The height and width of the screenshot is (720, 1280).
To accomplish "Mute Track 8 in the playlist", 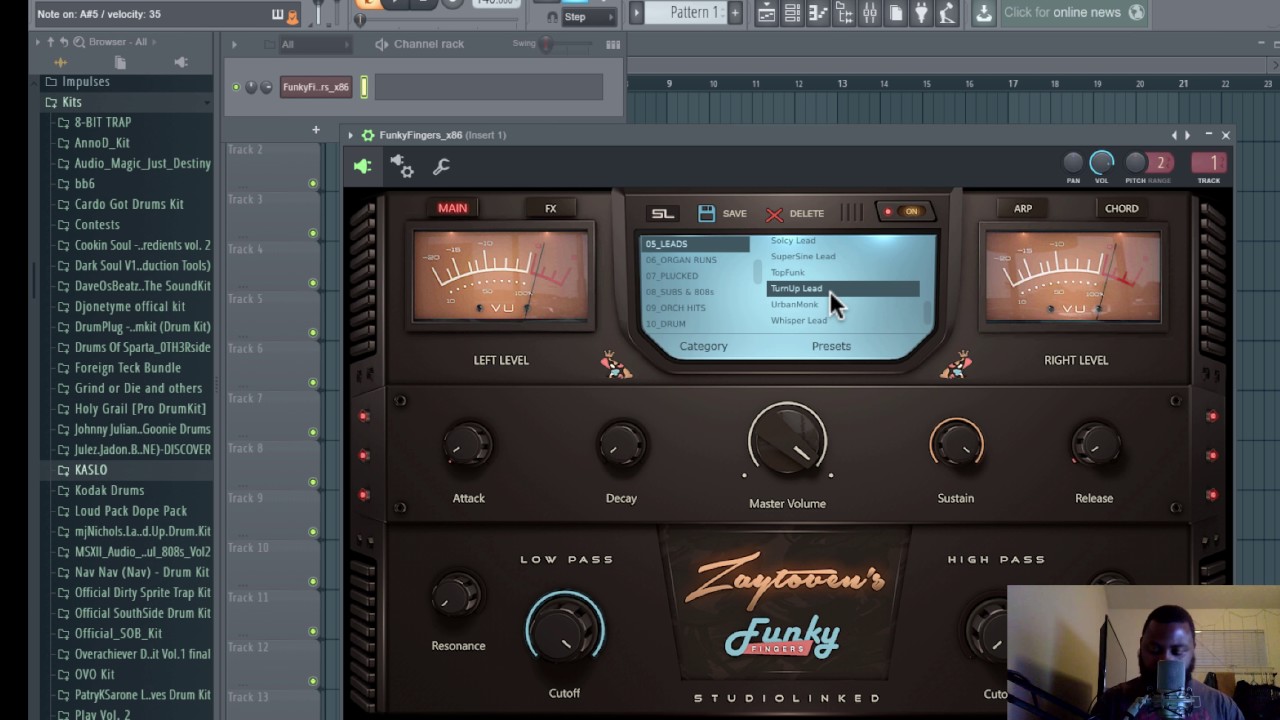I will (x=313, y=482).
